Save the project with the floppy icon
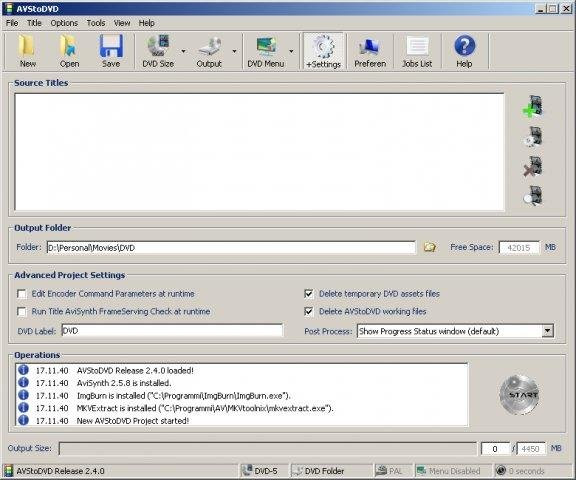 tap(111, 51)
